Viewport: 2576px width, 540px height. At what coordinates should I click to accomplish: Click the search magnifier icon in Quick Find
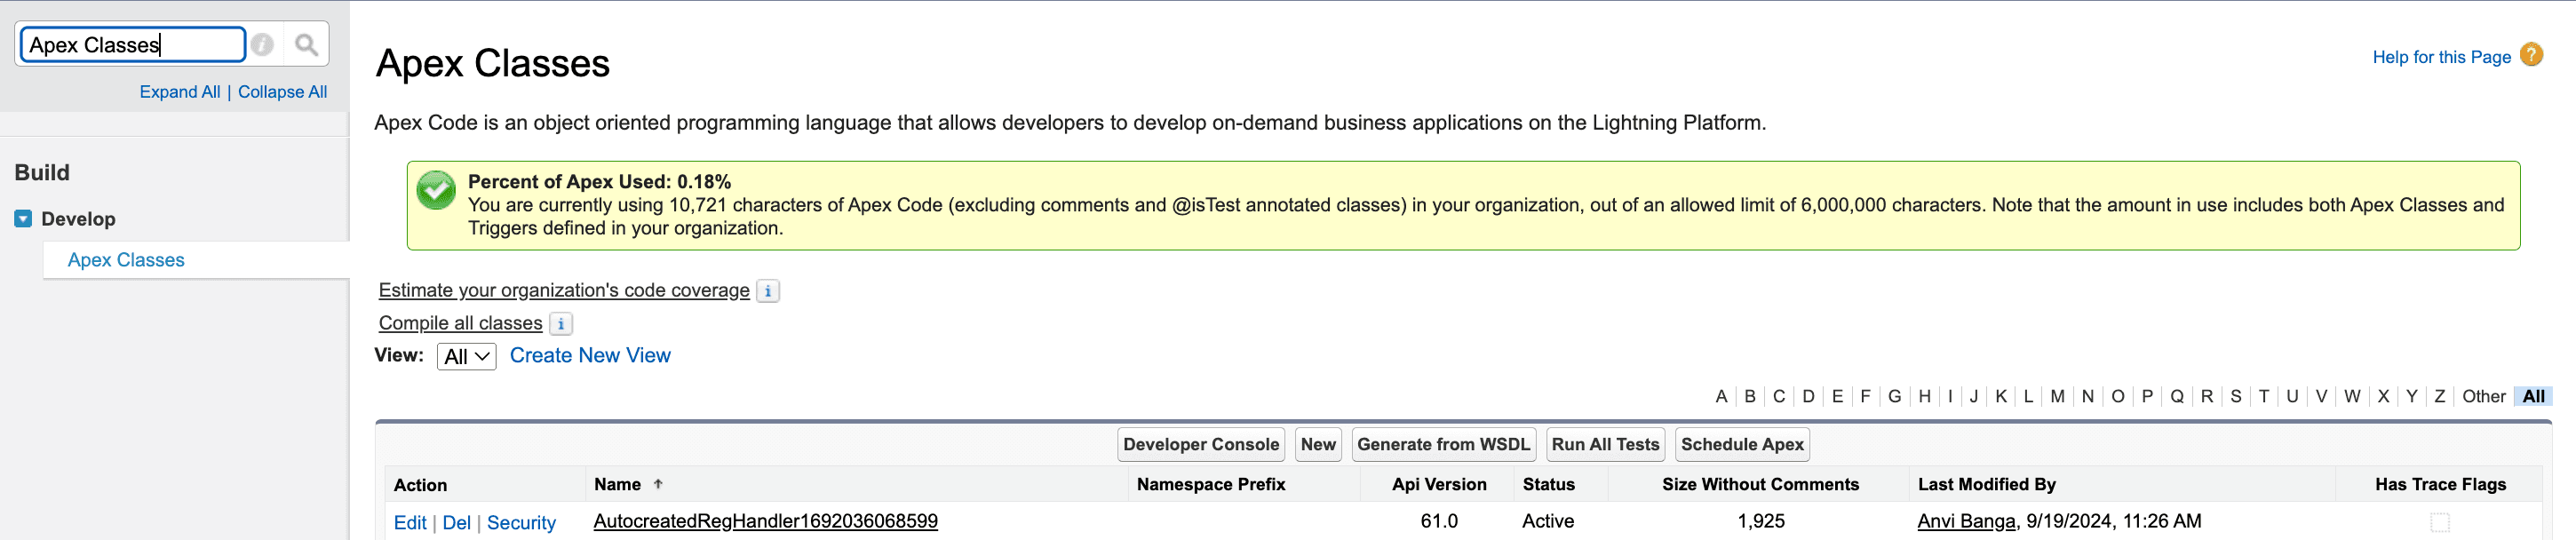[306, 45]
